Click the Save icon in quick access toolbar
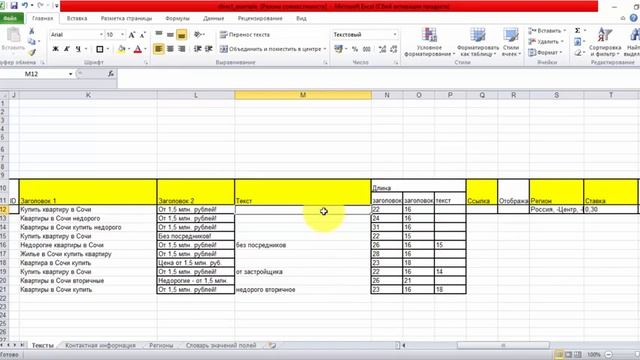Image resolution: width=640 pixels, height=360 pixels. coord(14,5)
